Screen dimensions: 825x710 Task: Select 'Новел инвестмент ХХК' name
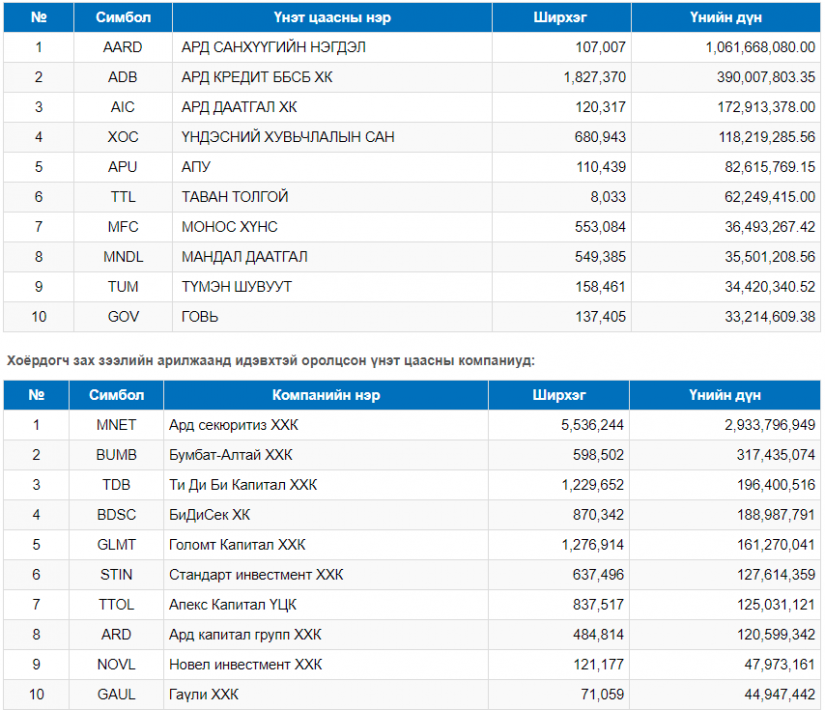pyautogui.click(x=246, y=665)
